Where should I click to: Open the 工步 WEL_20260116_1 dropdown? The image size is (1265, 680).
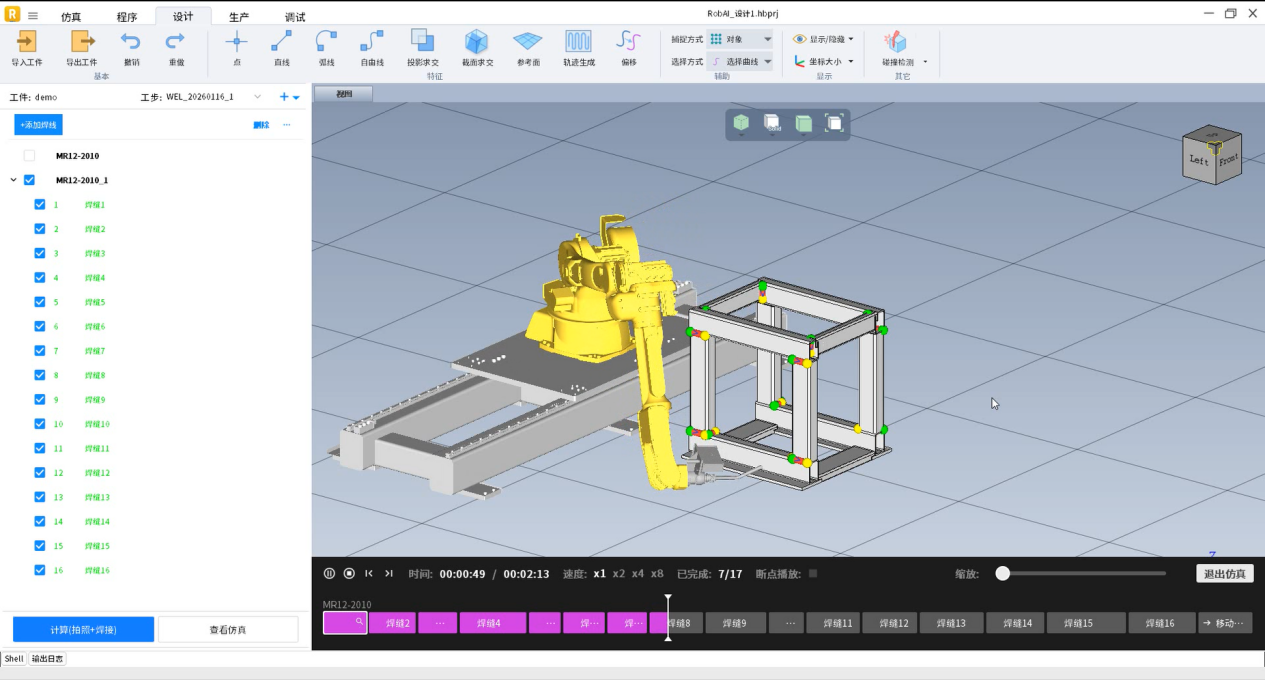click(257, 97)
